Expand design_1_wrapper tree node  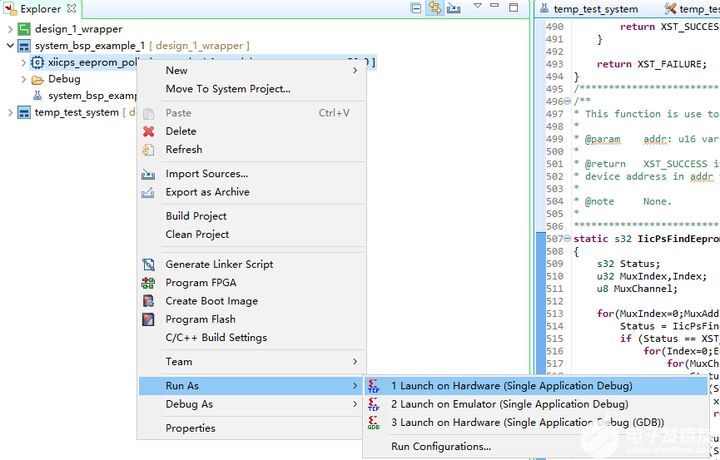(10, 29)
